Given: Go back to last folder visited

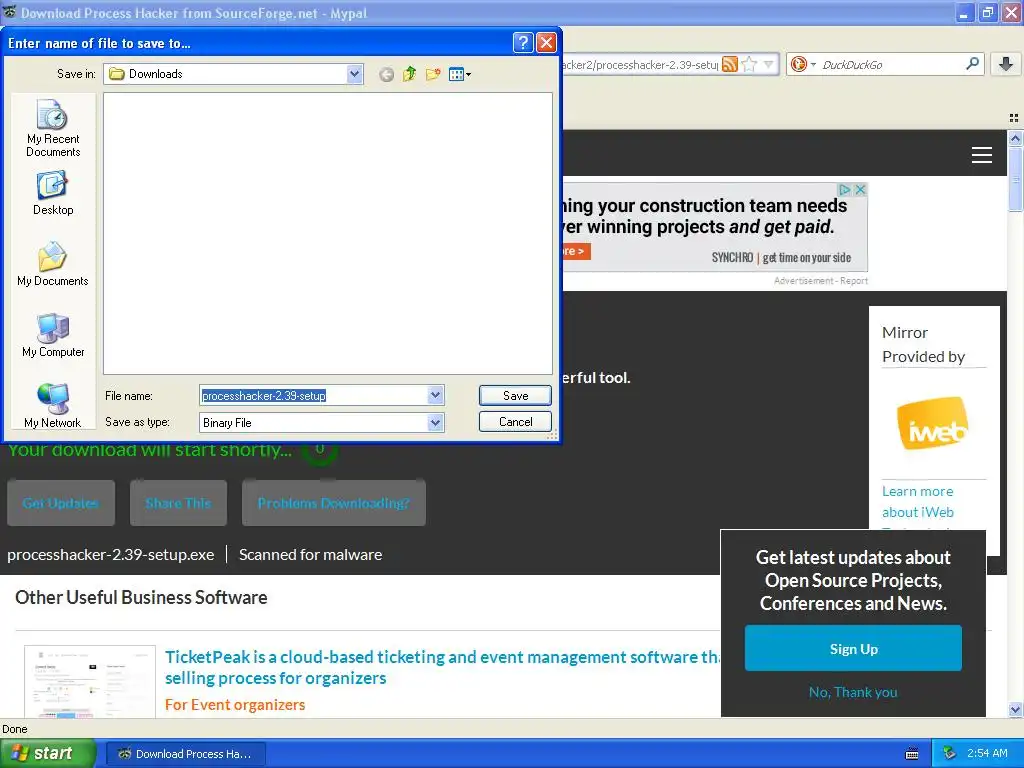Looking at the screenshot, I should coord(387,74).
